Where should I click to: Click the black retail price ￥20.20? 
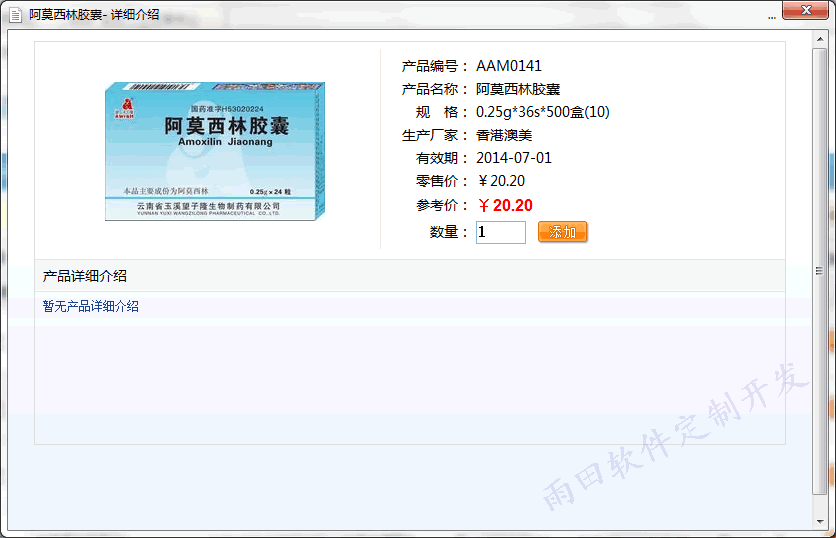tap(501, 181)
